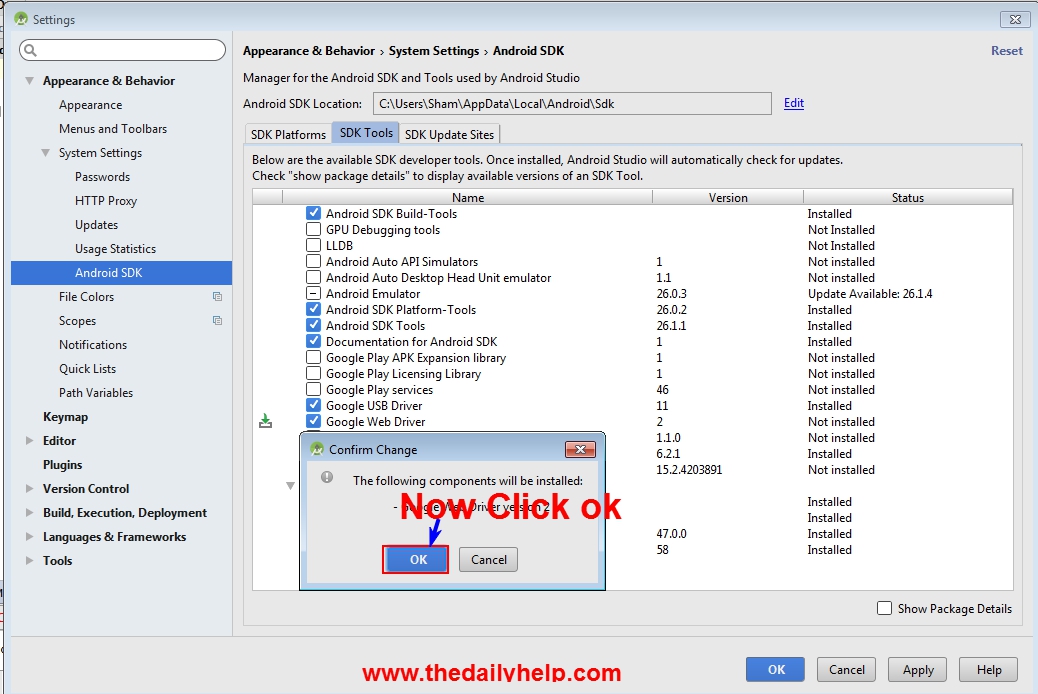Image resolution: width=1038 pixels, height=694 pixels.
Task: Open Path Variables settings
Action: (x=95, y=393)
